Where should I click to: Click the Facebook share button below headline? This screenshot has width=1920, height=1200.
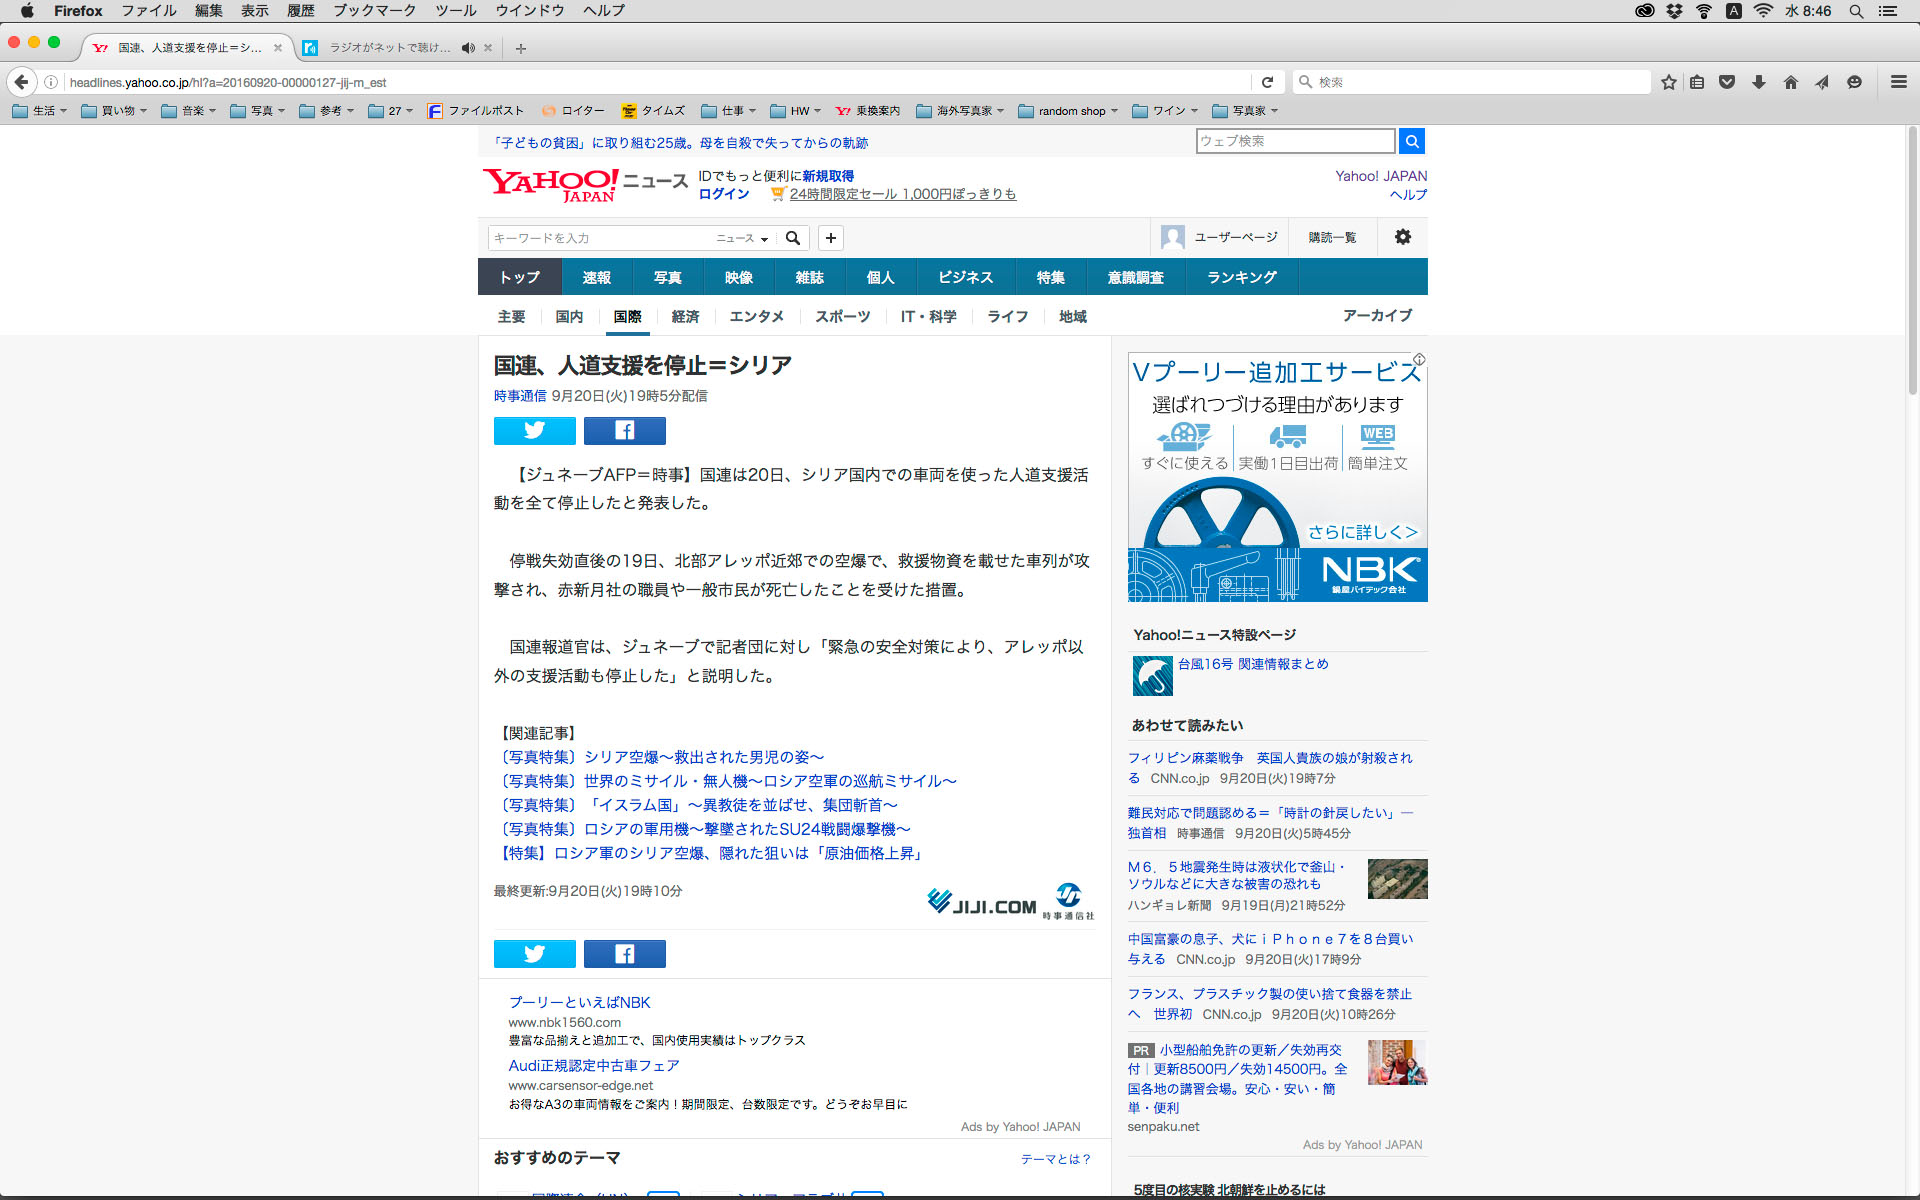pyautogui.click(x=624, y=431)
